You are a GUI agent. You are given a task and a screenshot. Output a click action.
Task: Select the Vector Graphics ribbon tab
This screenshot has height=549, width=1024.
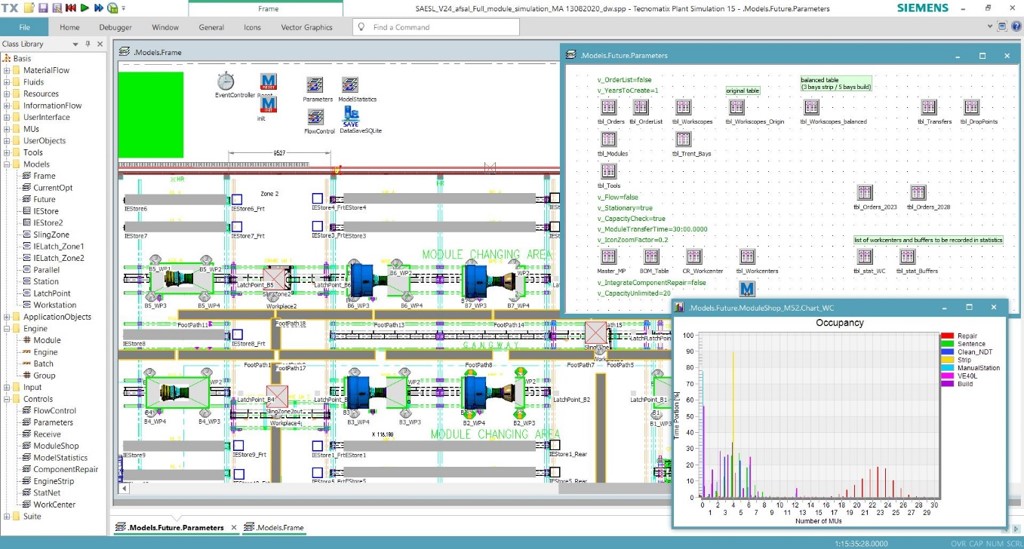pyautogui.click(x=306, y=27)
